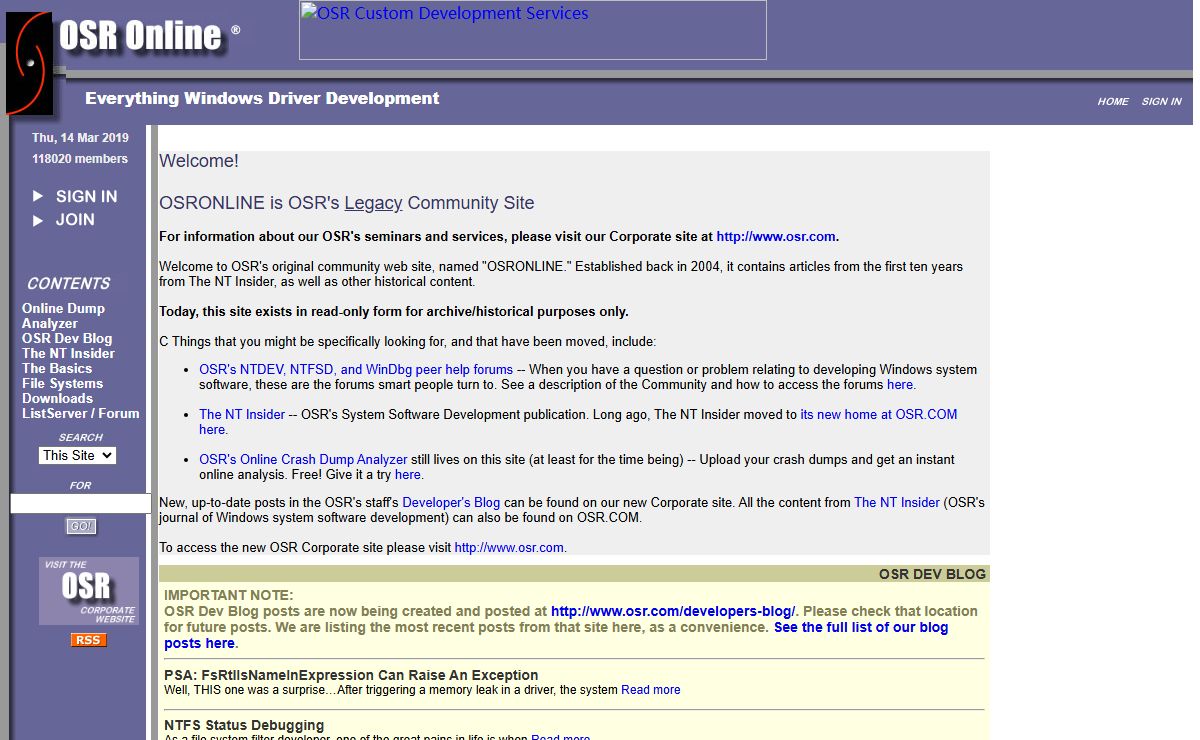Click the GO! search button
1200x740 pixels.
click(x=81, y=526)
